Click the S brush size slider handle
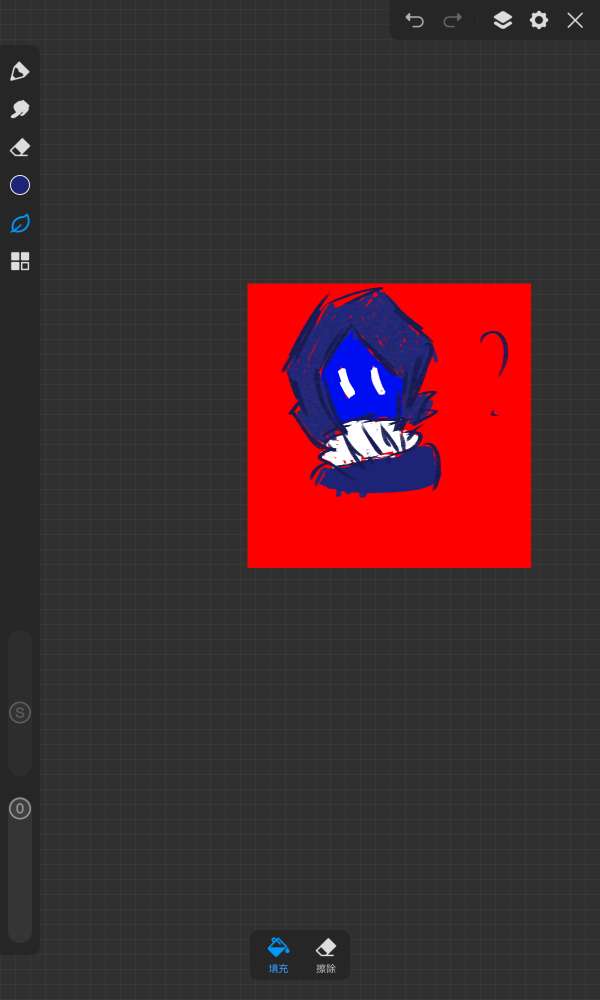The height and width of the screenshot is (1000, 600). (20, 713)
